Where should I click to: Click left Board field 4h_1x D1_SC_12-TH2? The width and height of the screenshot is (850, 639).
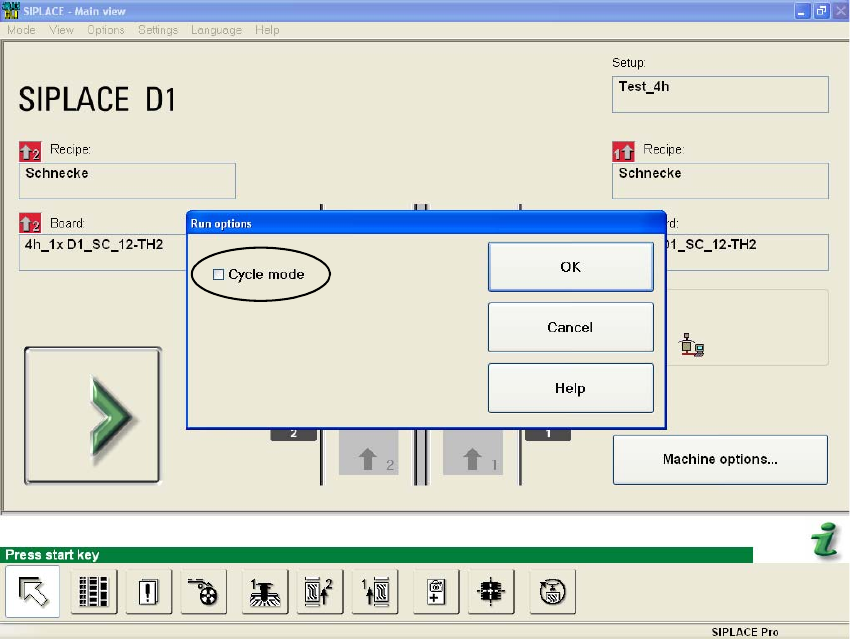(103, 252)
